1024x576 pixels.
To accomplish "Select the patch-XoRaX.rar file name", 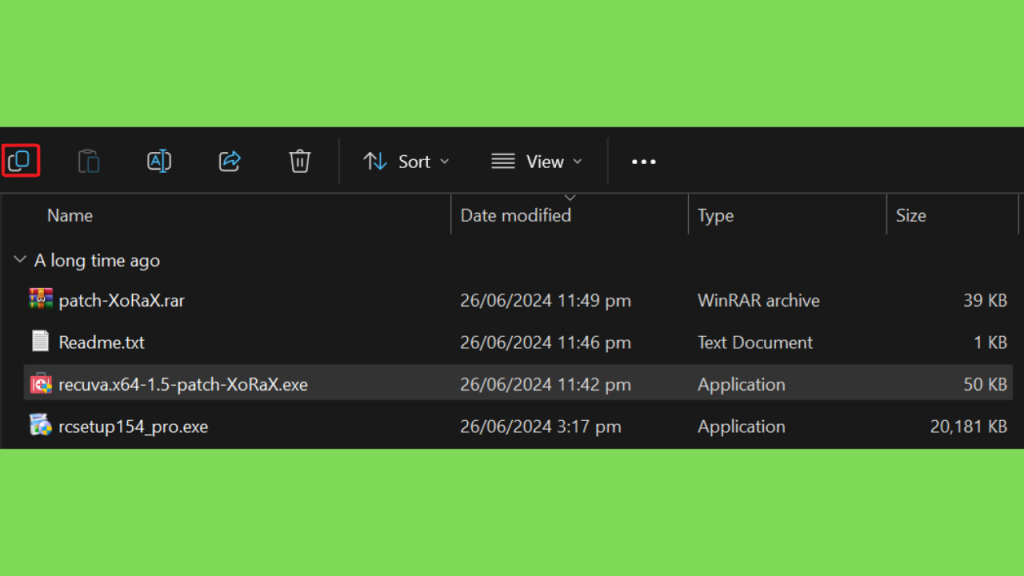I will click(x=121, y=300).
